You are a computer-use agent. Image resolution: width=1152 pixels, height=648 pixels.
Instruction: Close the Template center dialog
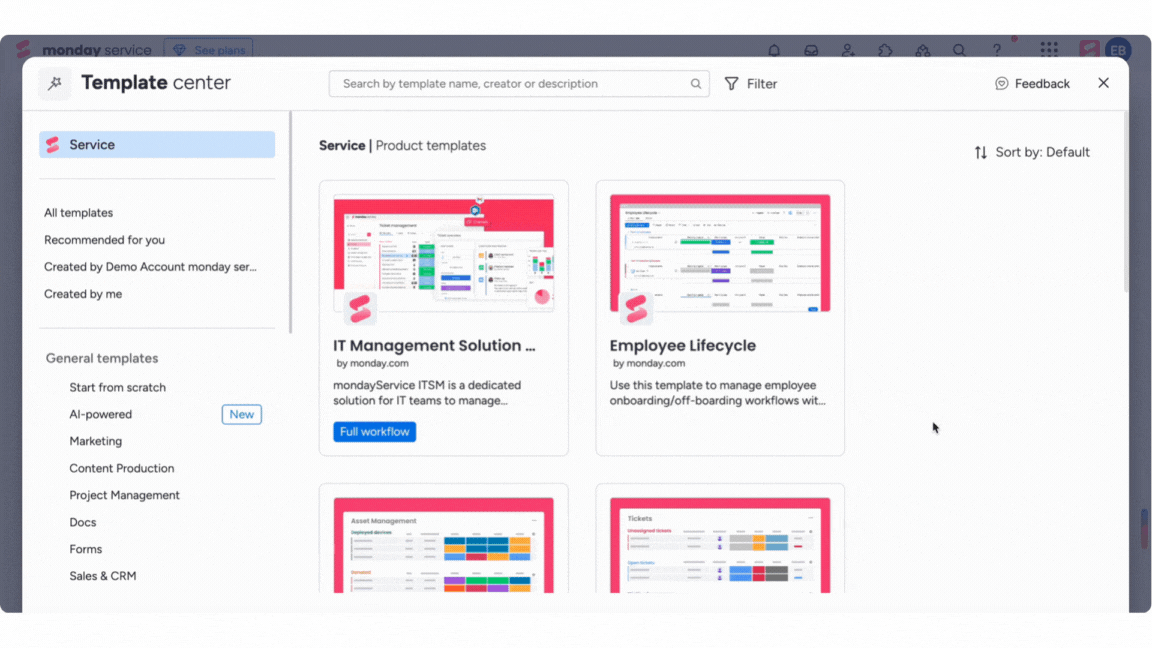(x=1104, y=83)
